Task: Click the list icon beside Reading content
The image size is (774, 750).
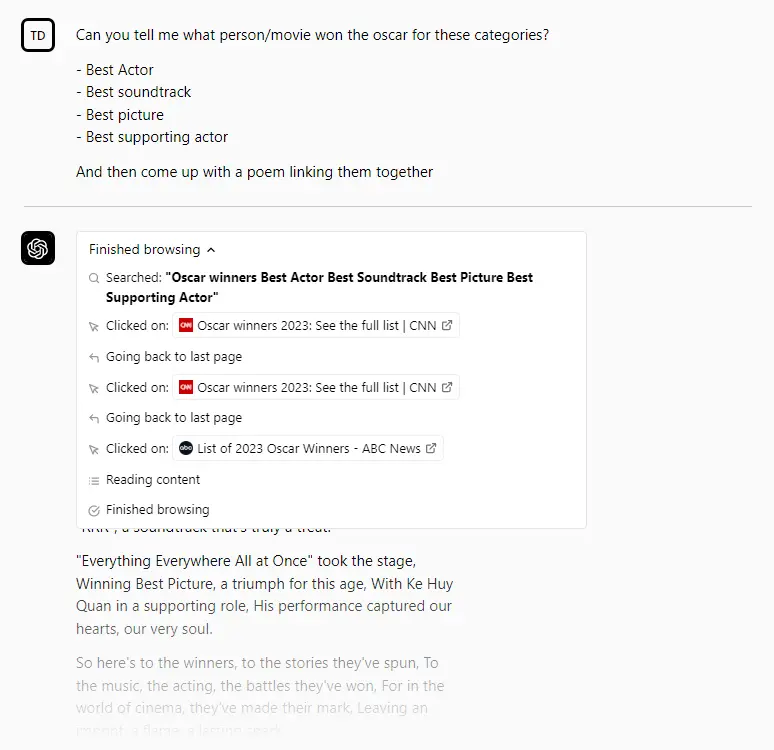Action: coord(94,480)
